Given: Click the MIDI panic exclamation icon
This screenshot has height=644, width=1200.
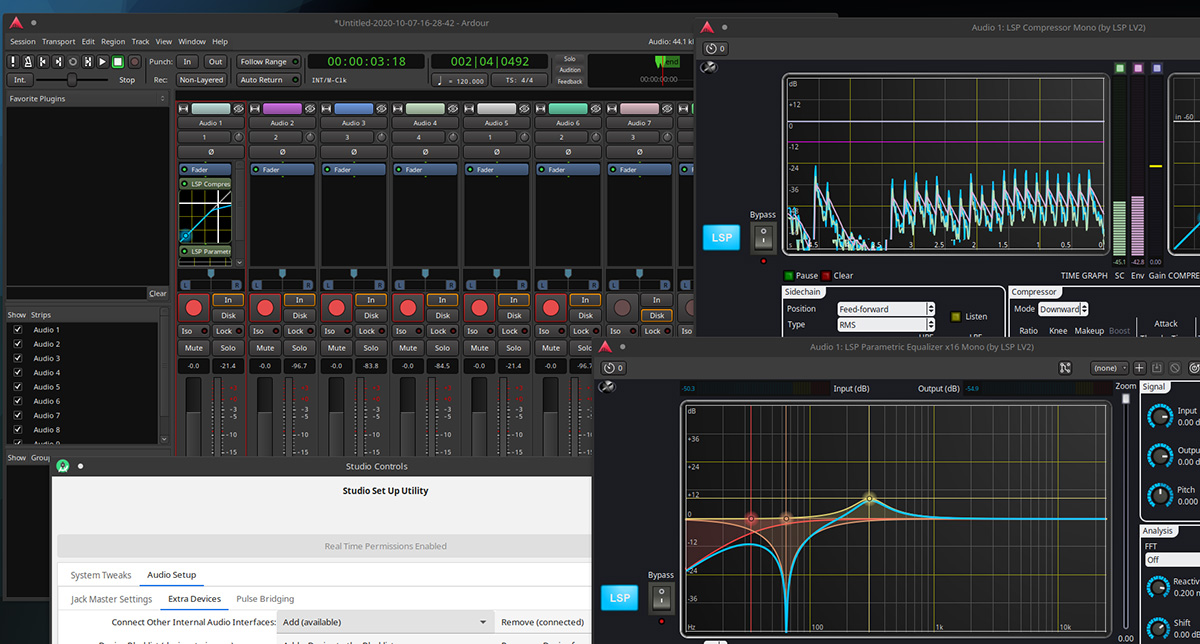Looking at the screenshot, I should 13,62.
